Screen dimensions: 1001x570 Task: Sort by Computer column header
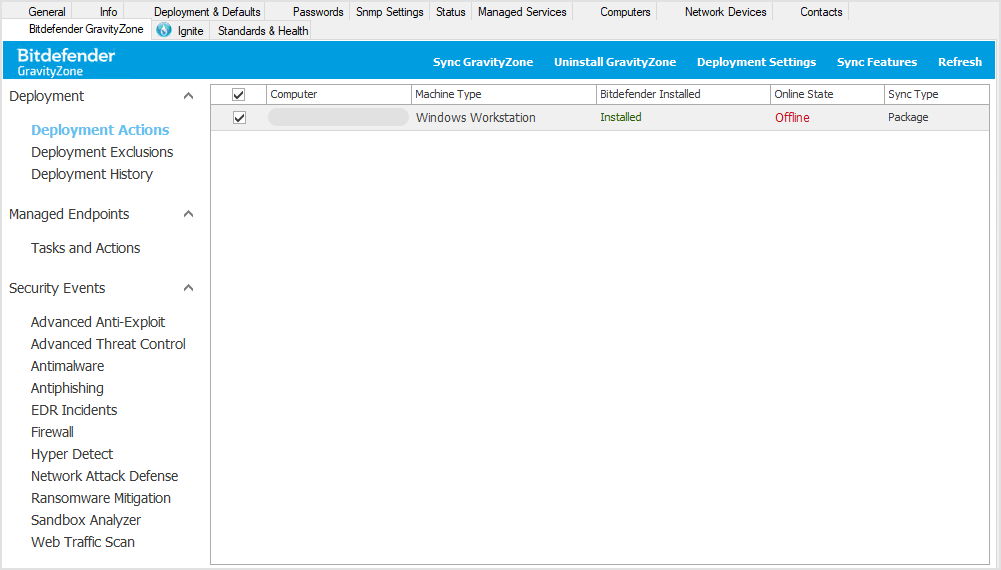339,94
